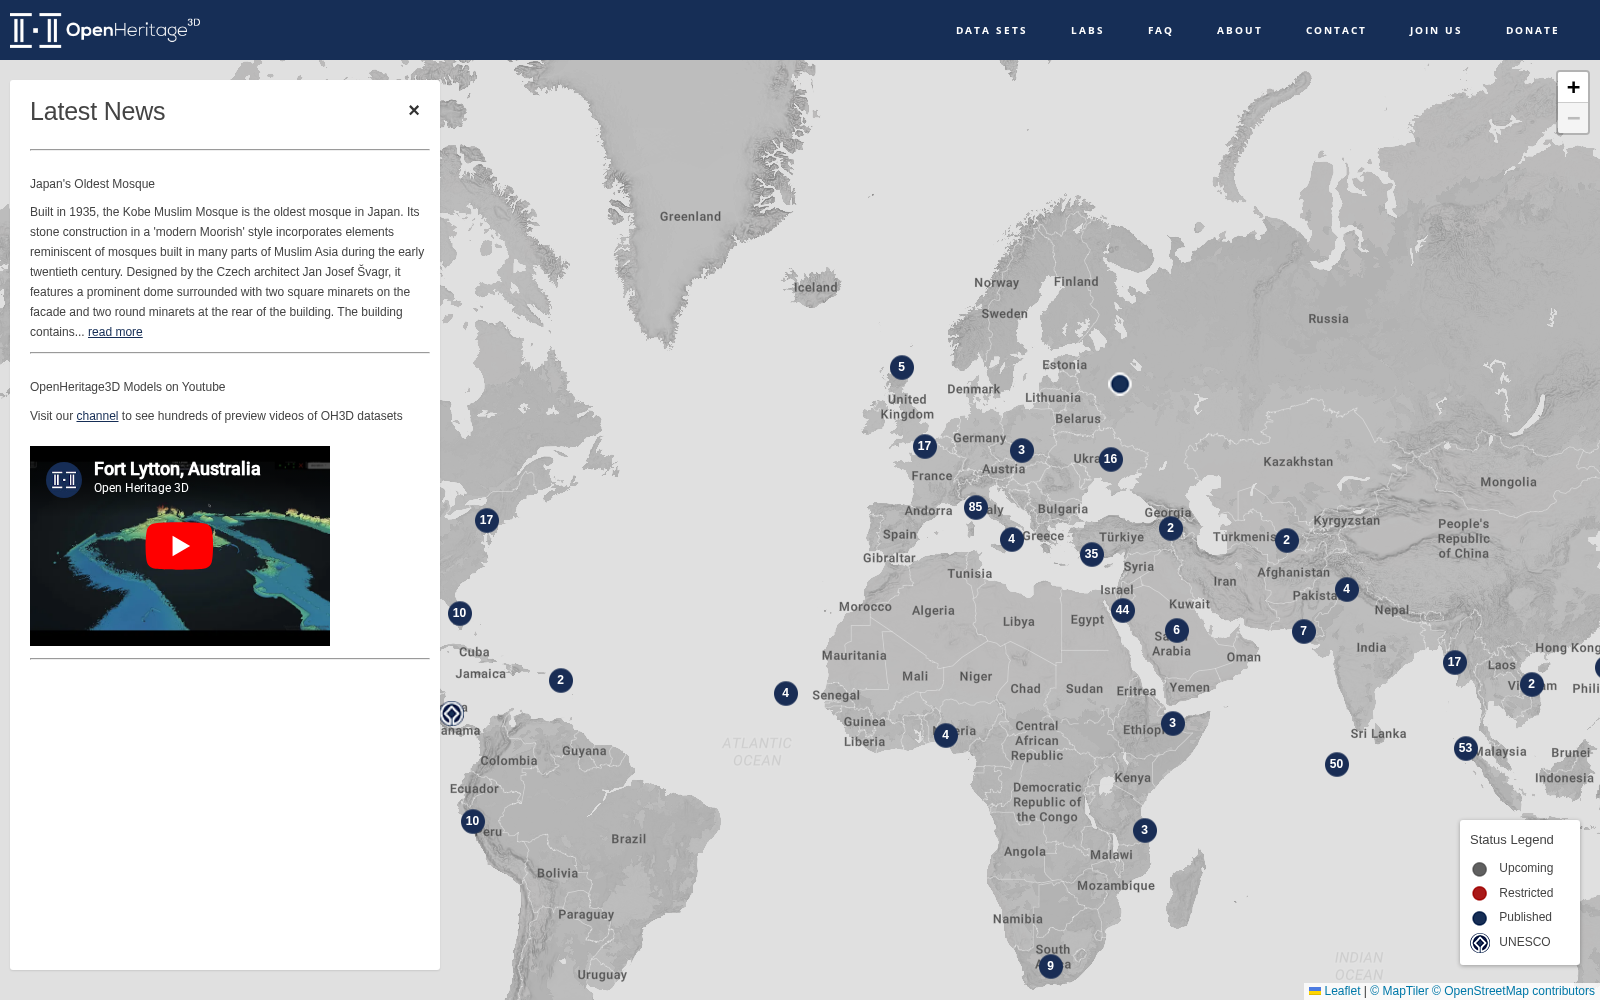
Task: Click the 'Japan's Oldest Mosque' headline
Action: 92,184
